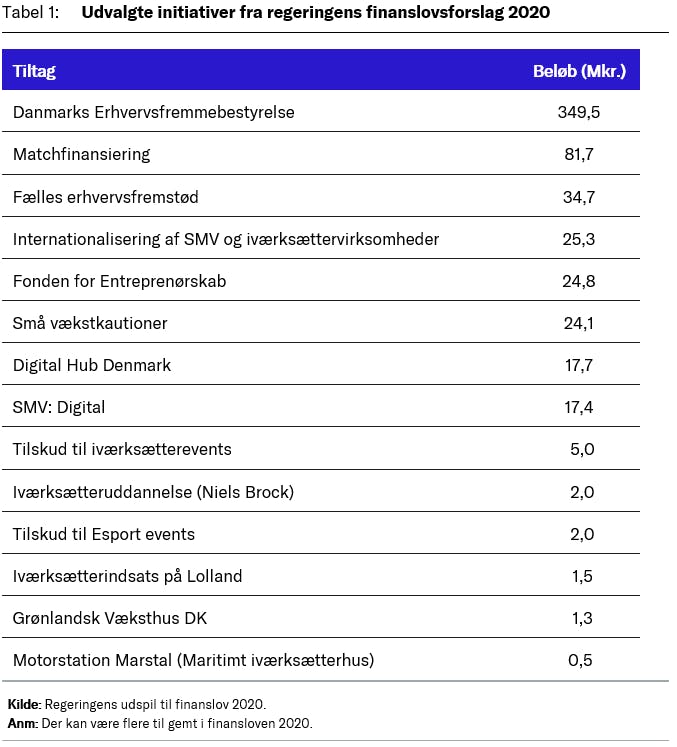677x747 pixels.
Task: Select the Danmarks Erhvervsfremmebestyrelse row label
Action: coord(153,113)
